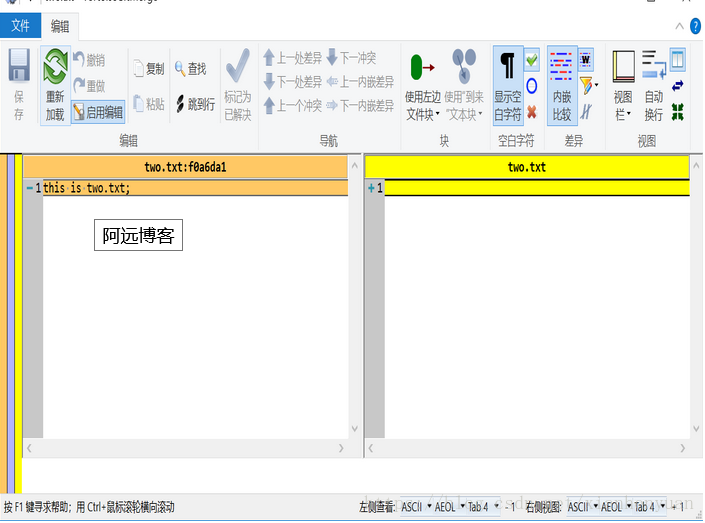The height and width of the screenshot is (523, 705).
Task: Open Go to Line (跳到行)
Action: [195, 104]
